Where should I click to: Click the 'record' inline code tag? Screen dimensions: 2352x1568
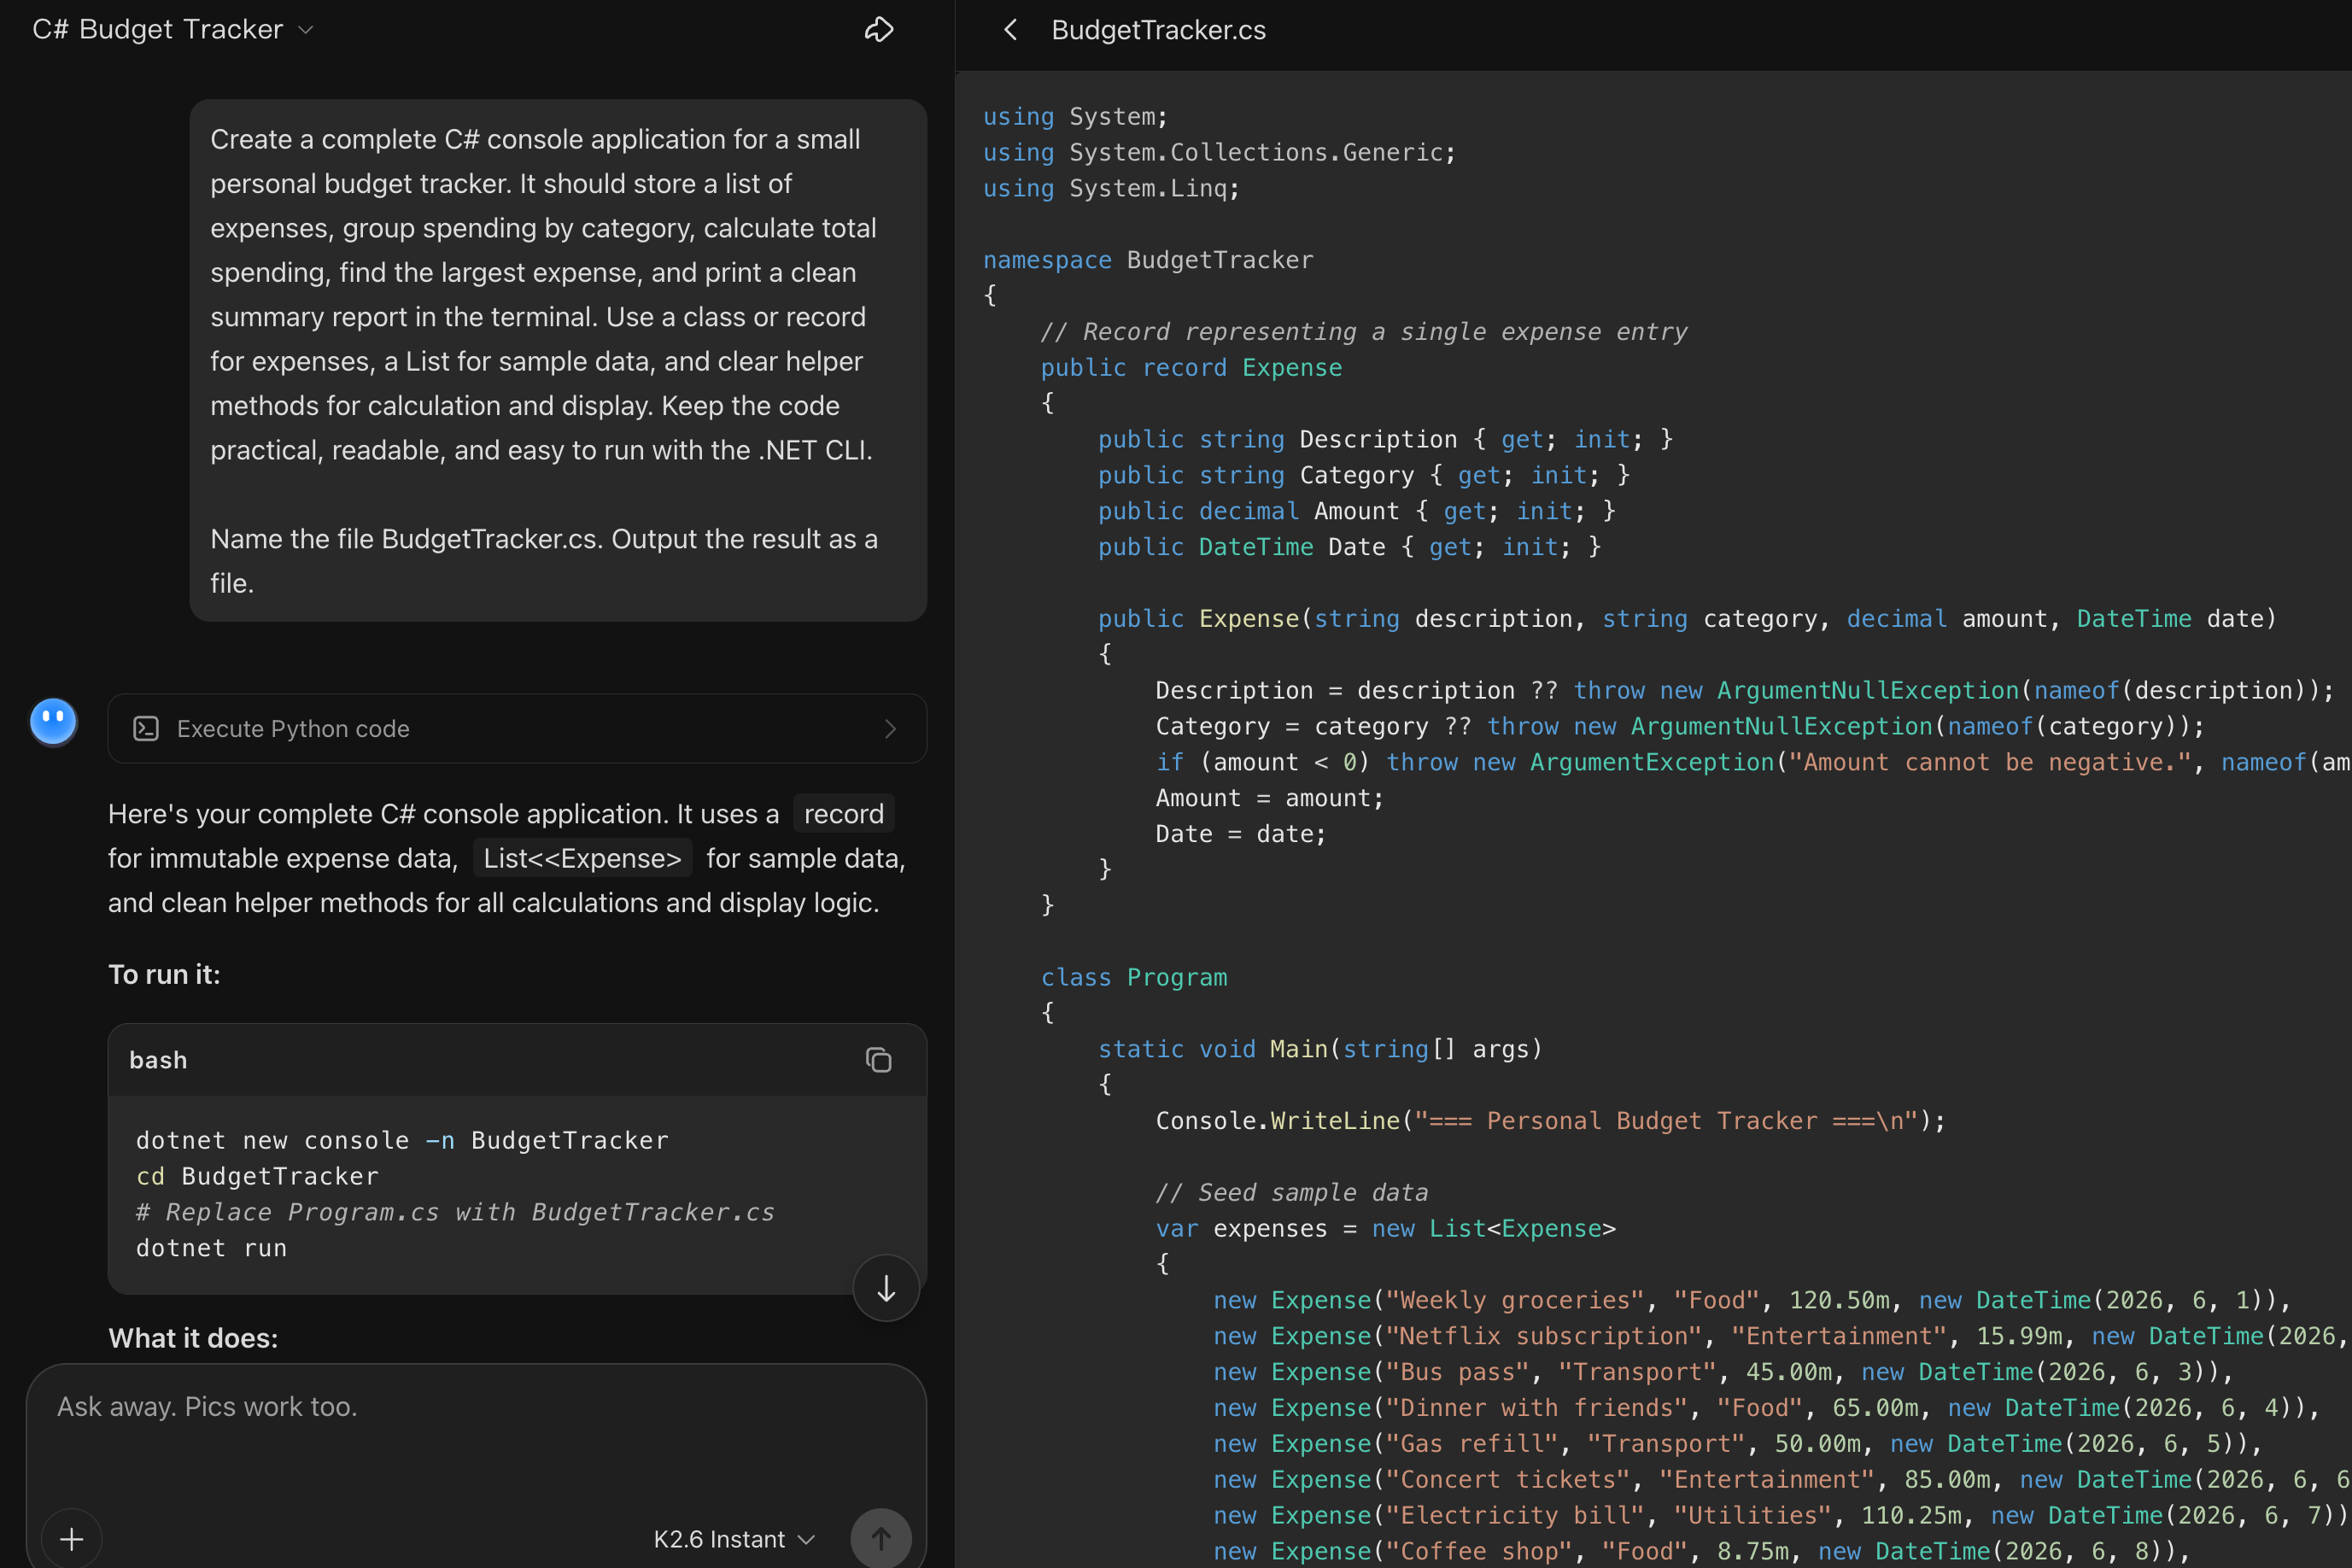click(844, 814)
